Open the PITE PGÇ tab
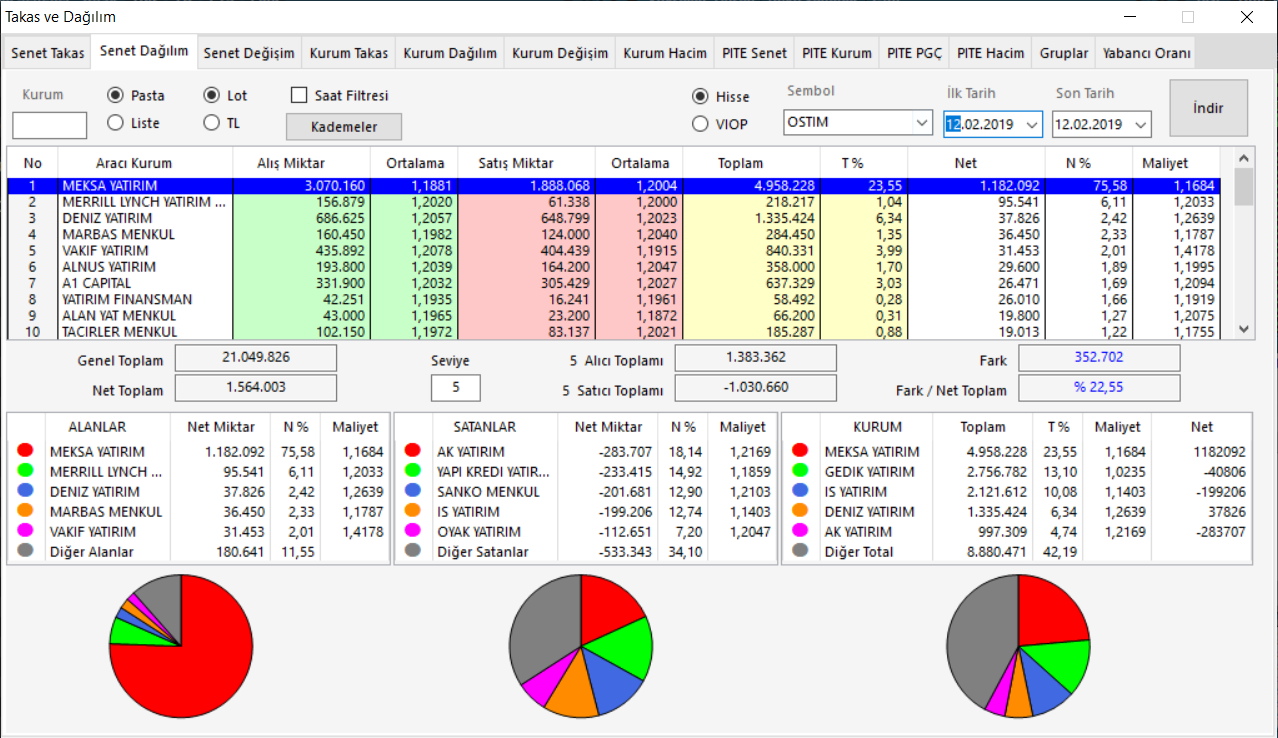The height and width of the screenshot is (738, 1278). [914, 53]
